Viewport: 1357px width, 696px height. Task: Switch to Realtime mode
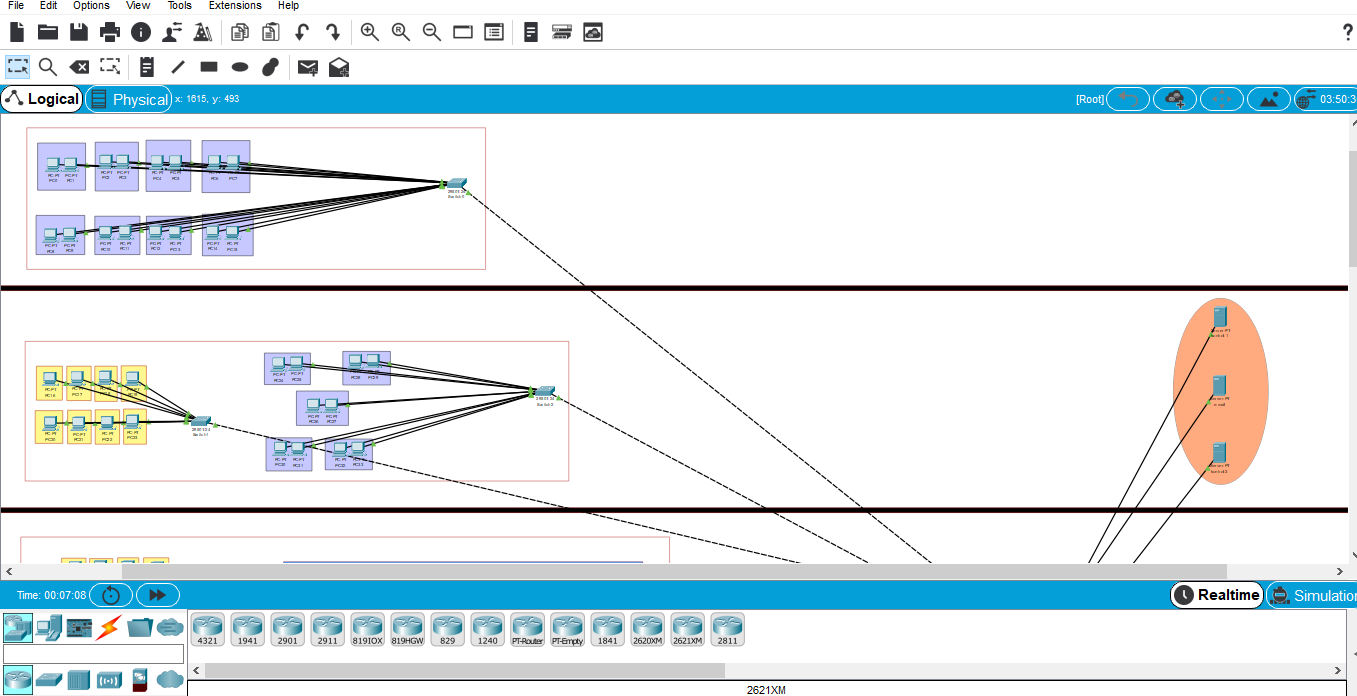1217,595
